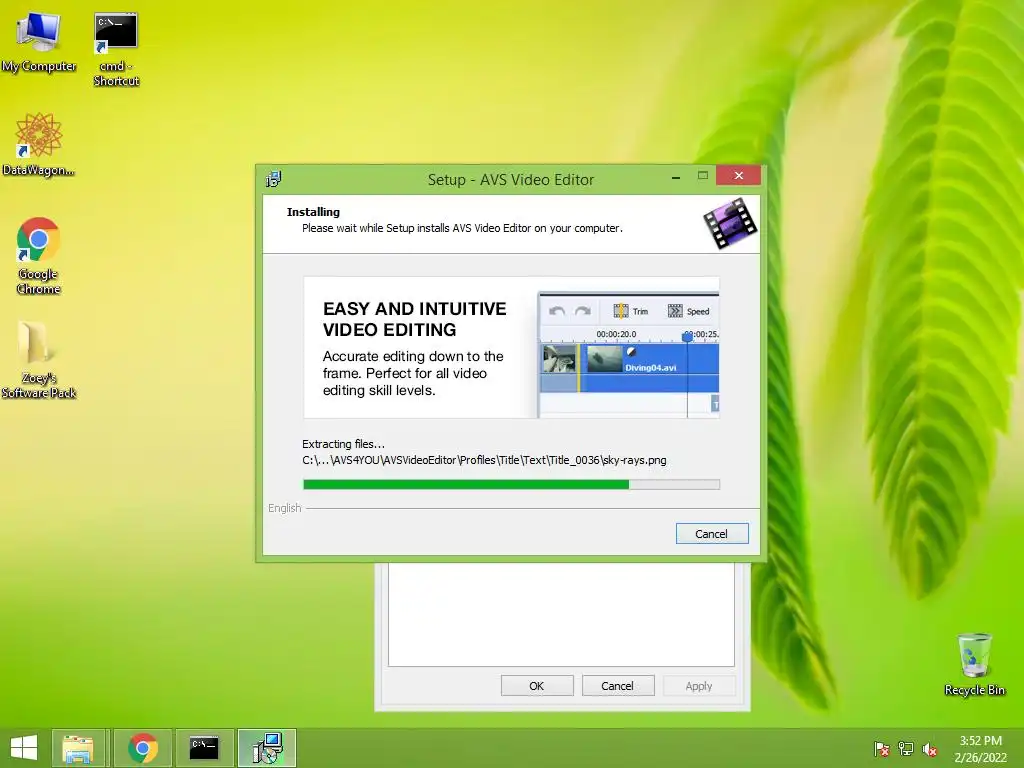
Task: Click the easy video editing promo banner
Action: tap(511, 347)
